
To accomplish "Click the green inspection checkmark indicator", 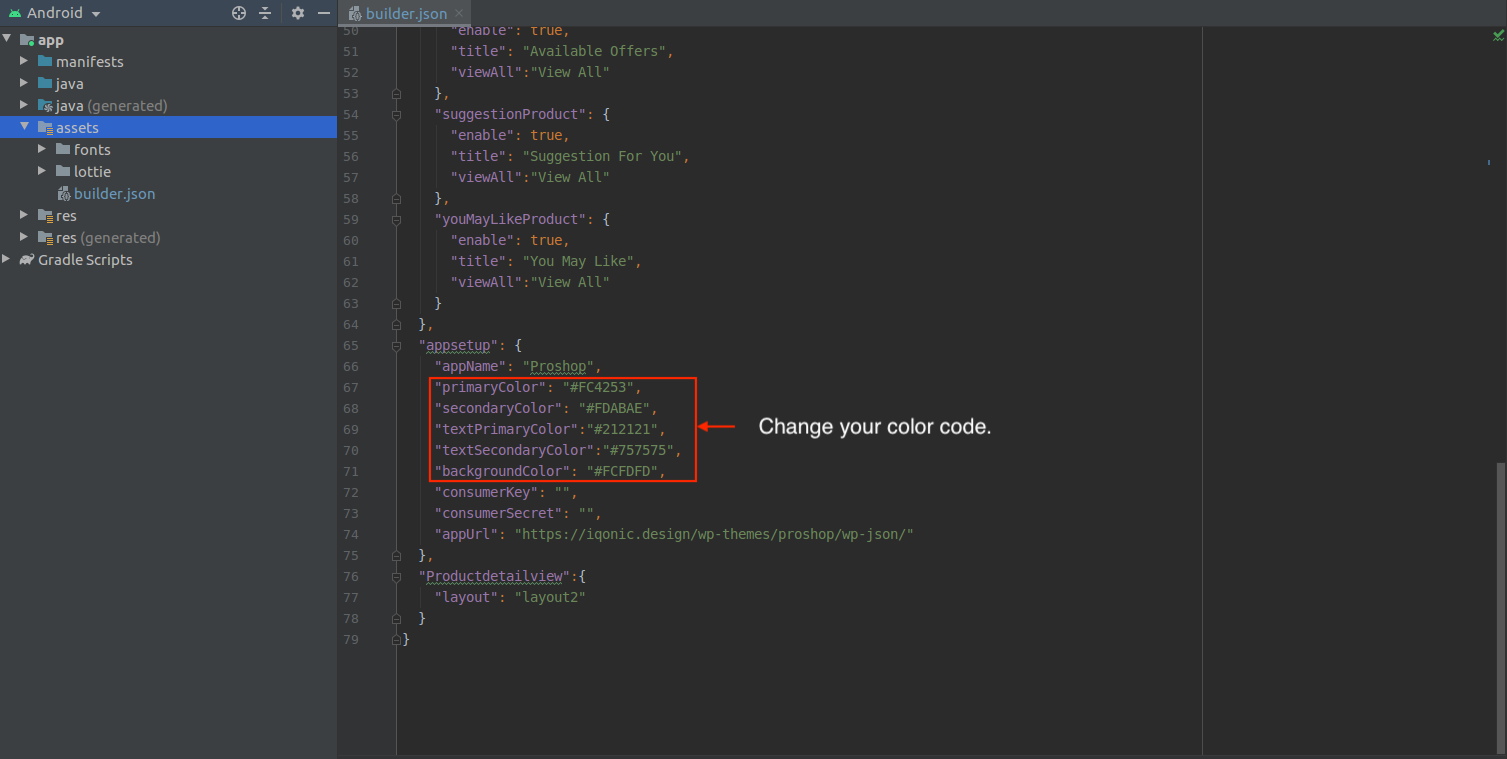I will 1497,35.
